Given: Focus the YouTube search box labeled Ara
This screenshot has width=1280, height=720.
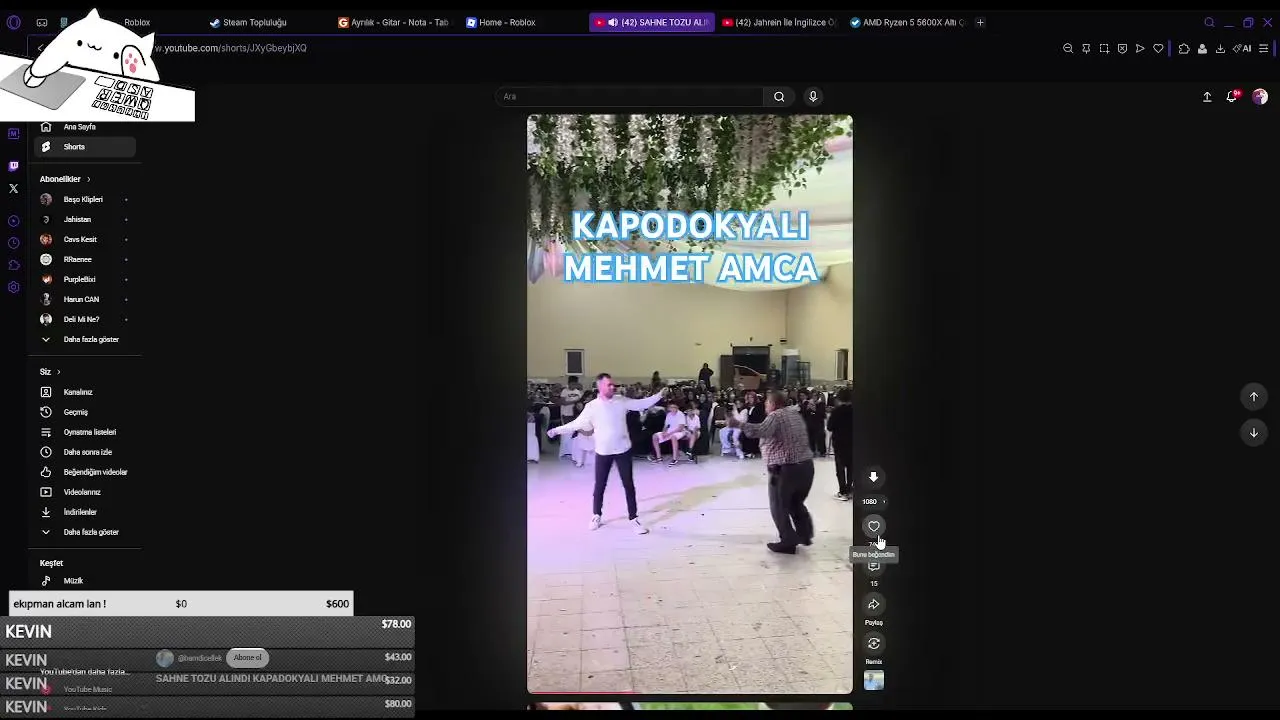Looking at the screenshot, I should (x=631, y=96).
